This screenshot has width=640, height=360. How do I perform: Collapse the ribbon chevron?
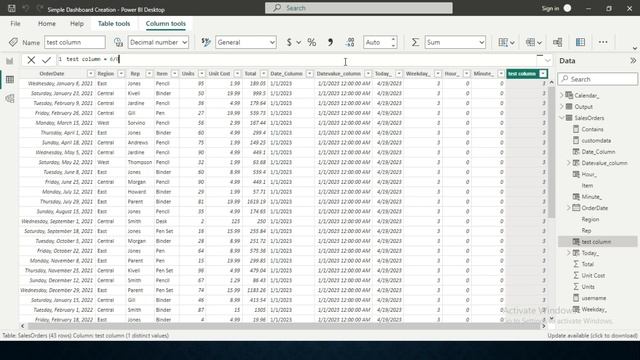635,48
